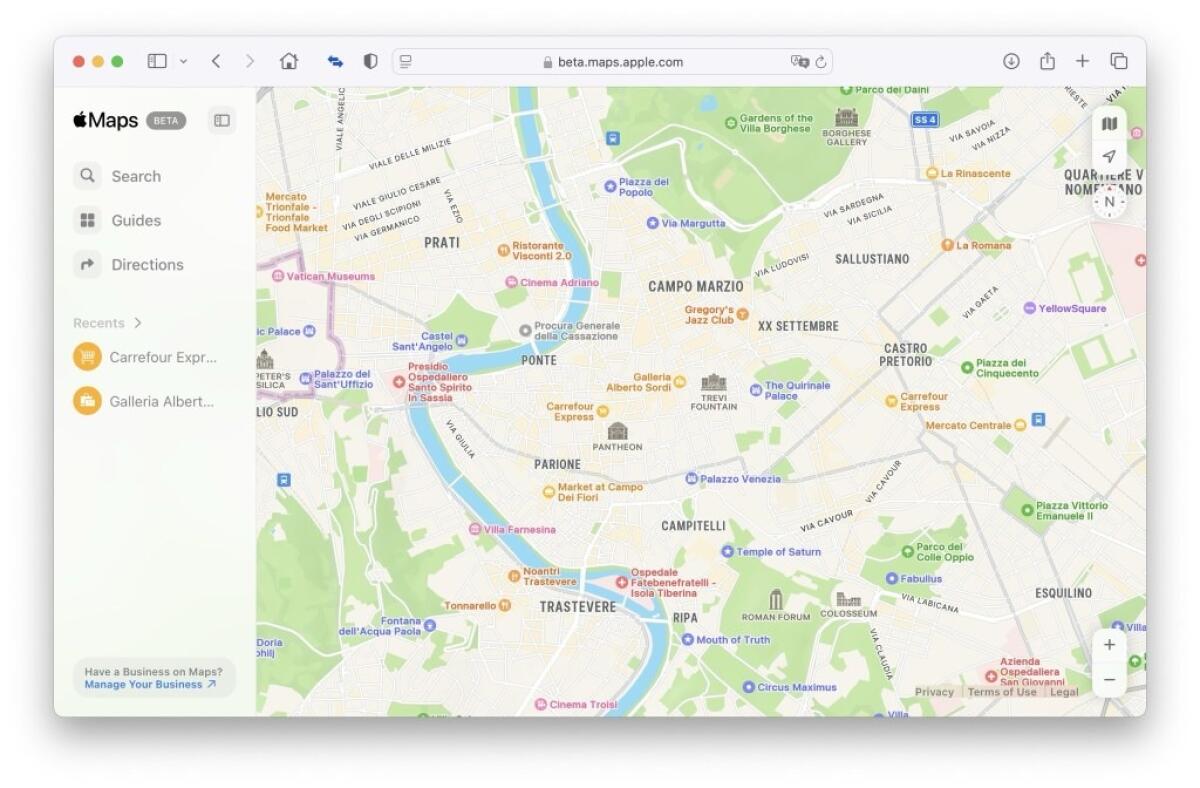The image size is (1200, 788).
Task: Expand the Recents list chevron
Action: pos(139,323)
